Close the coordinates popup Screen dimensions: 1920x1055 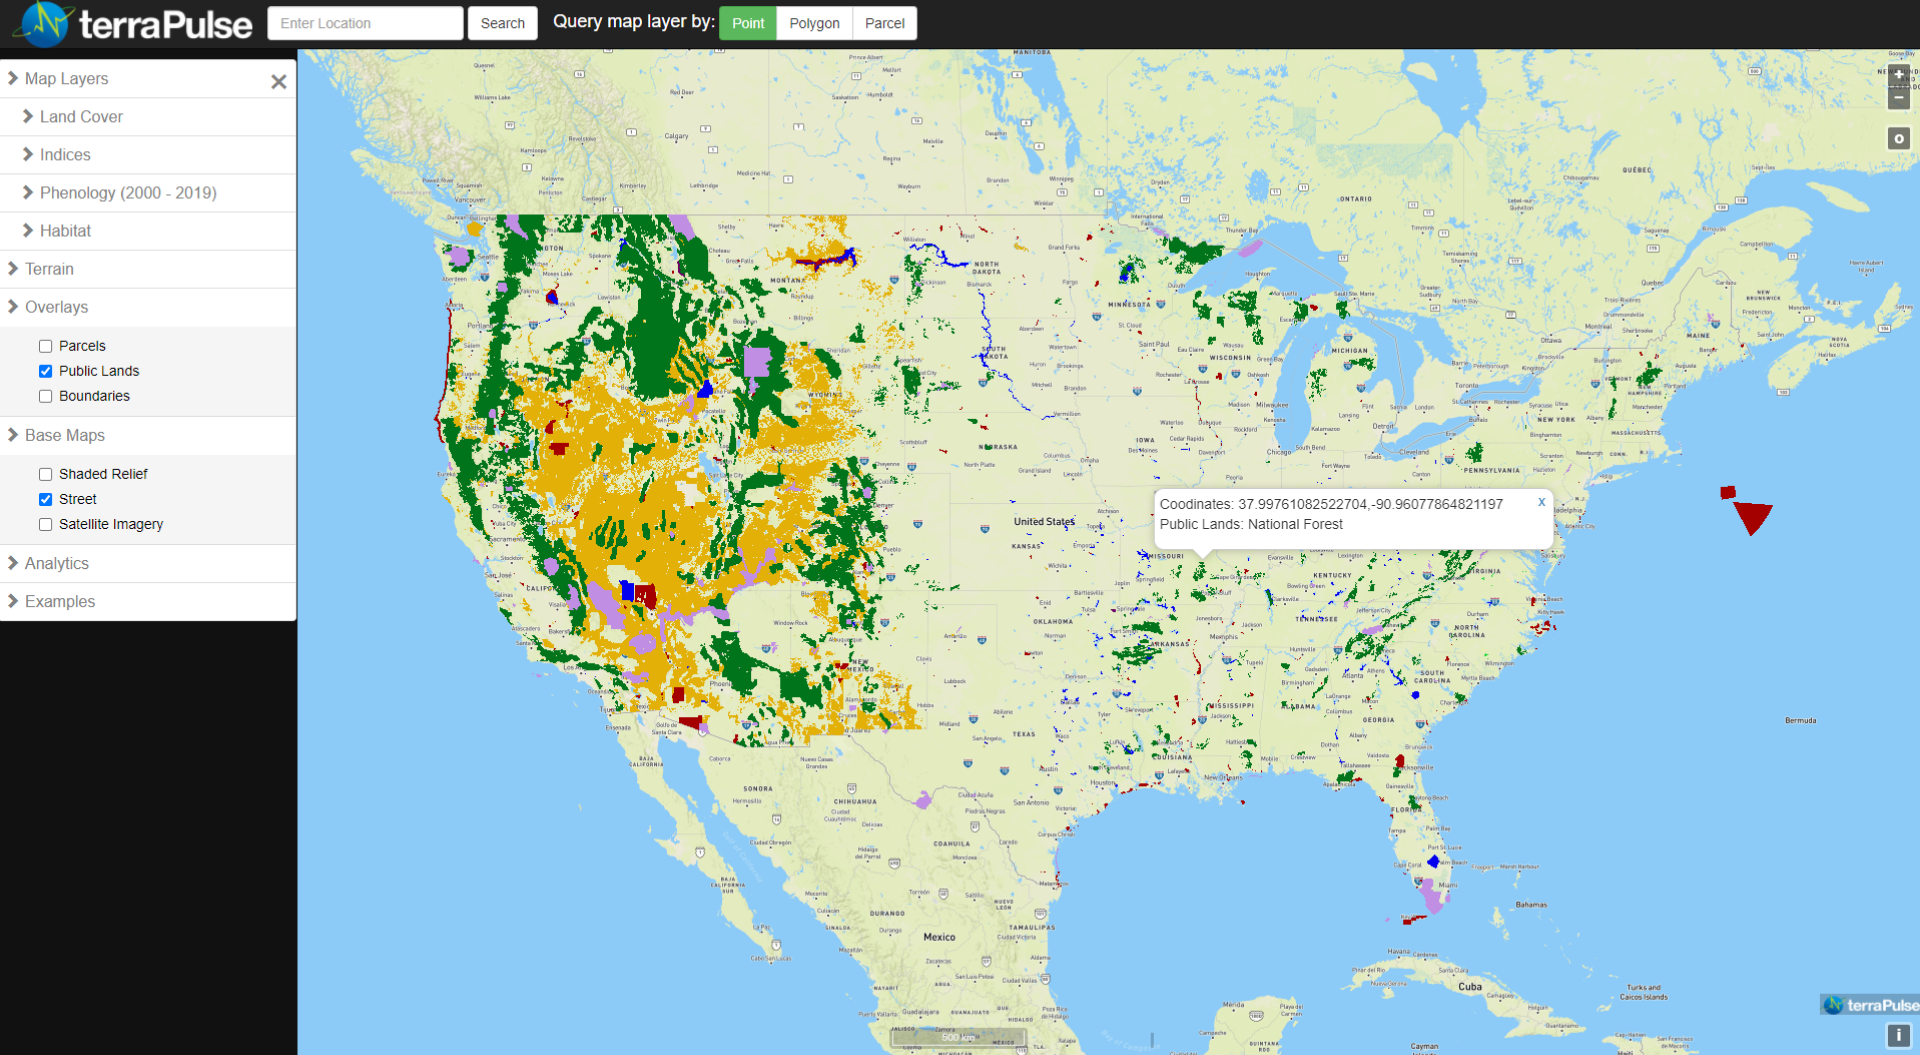coord(1541,502)
